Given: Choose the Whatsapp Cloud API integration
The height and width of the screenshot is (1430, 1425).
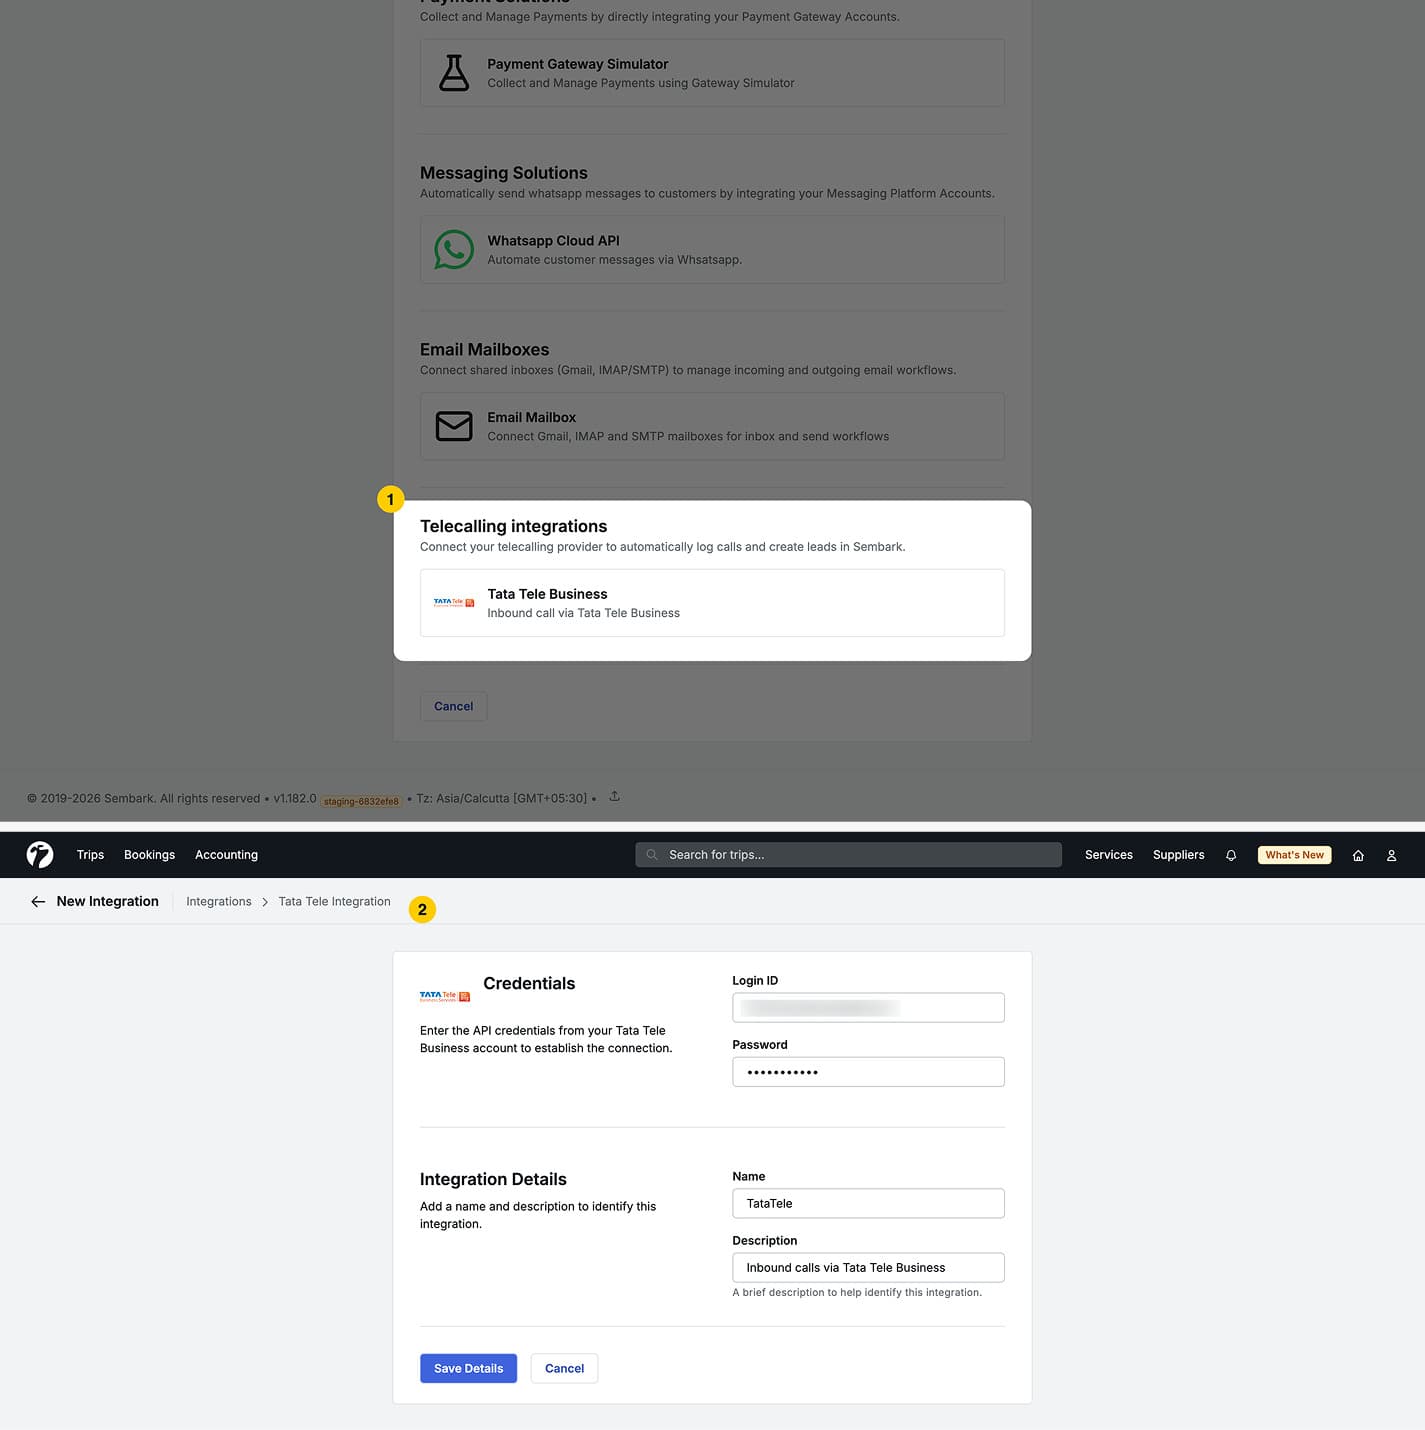Looking at the screenshot, I should pyautogui.click(x=712, y=250).
